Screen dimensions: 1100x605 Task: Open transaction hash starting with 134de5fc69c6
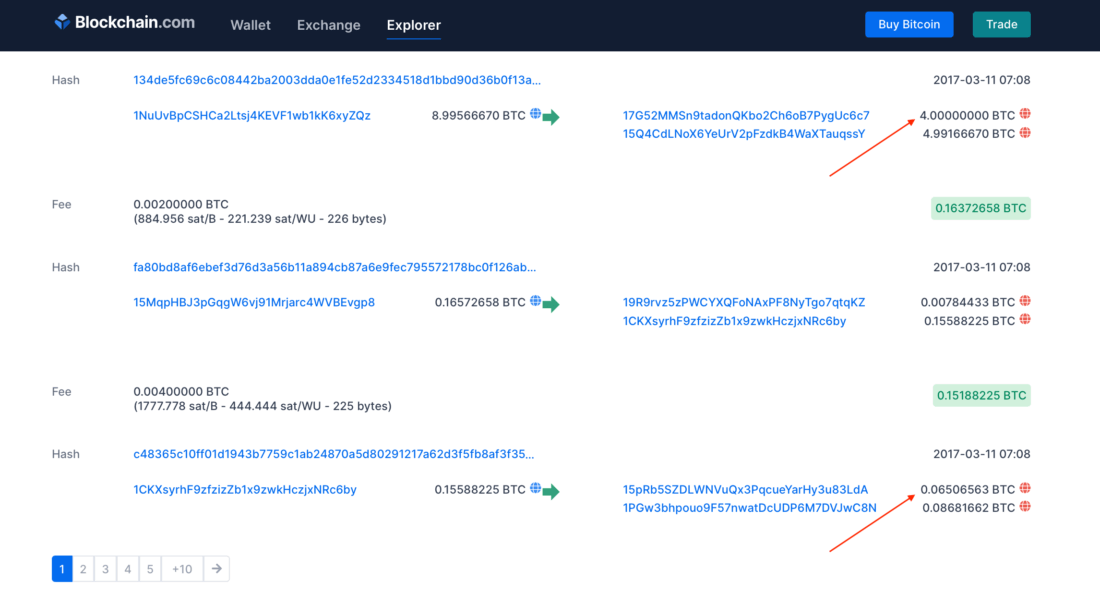pyautogui.click(x=337, y=80)
